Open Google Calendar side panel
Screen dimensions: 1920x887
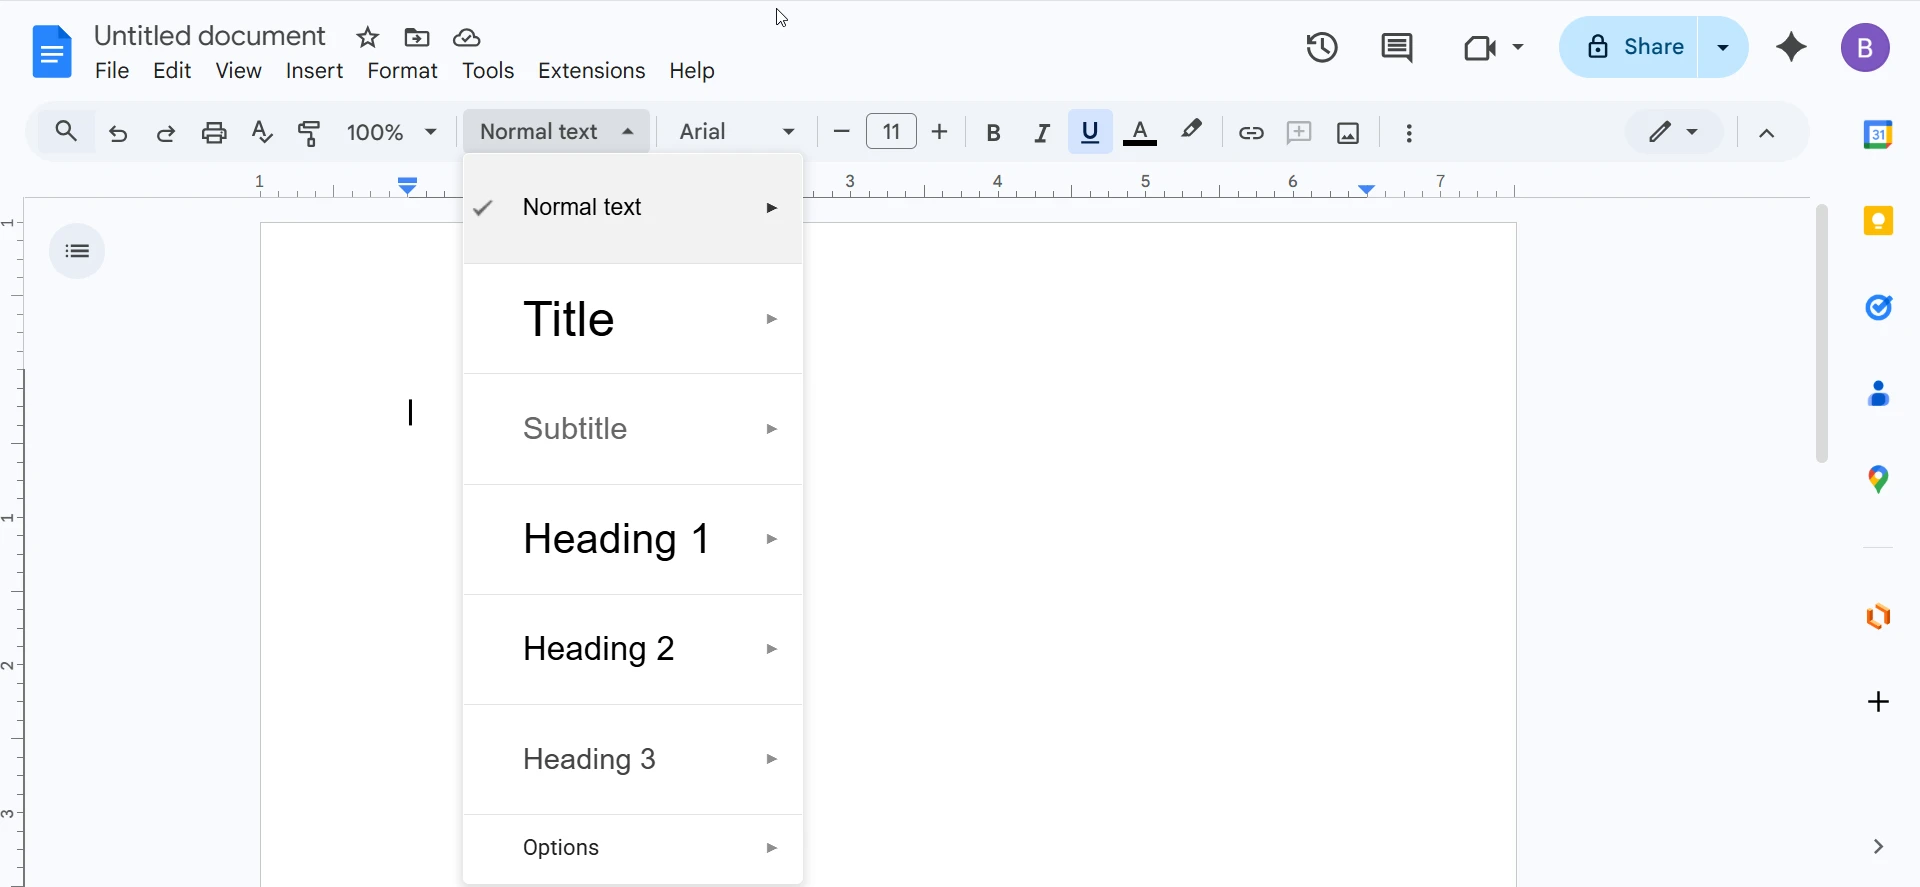pos(1878,134)
